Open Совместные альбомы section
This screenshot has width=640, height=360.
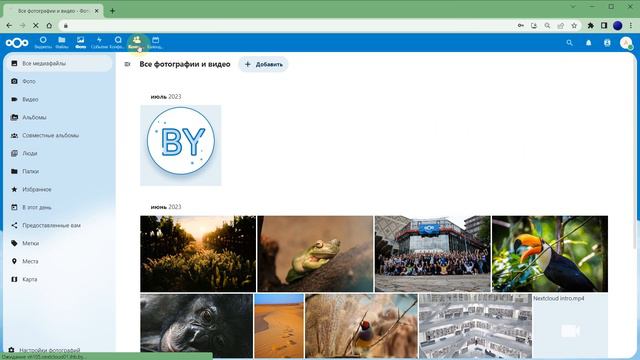[59, 135]
